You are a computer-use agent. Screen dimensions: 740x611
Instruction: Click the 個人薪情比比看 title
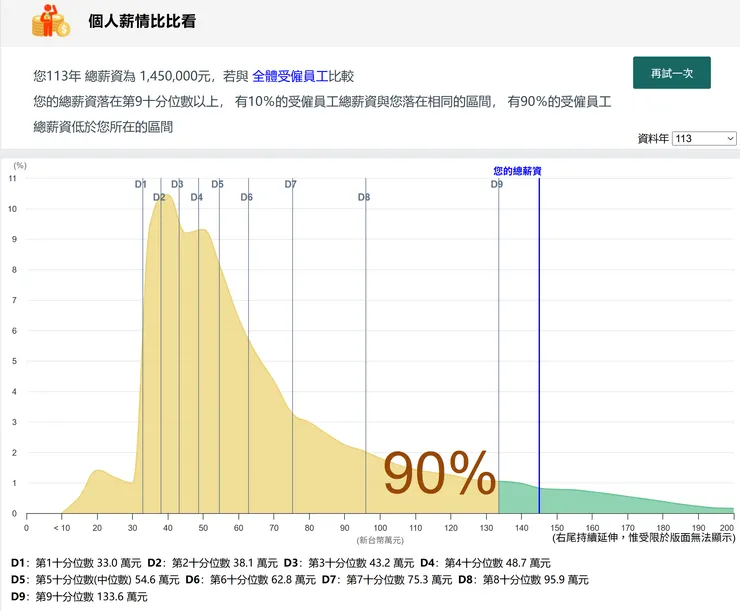pyautogui.click(x=142, y=21)
